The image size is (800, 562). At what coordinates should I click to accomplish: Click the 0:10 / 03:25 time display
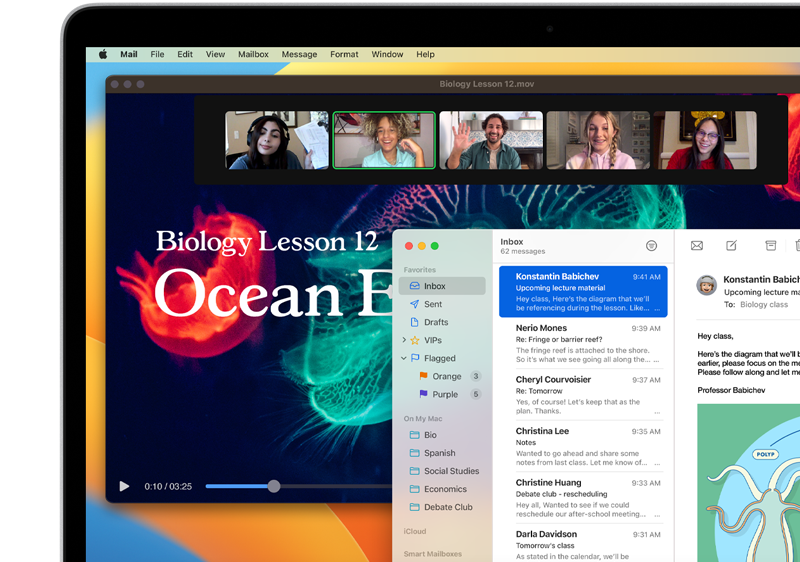point(168,487)
